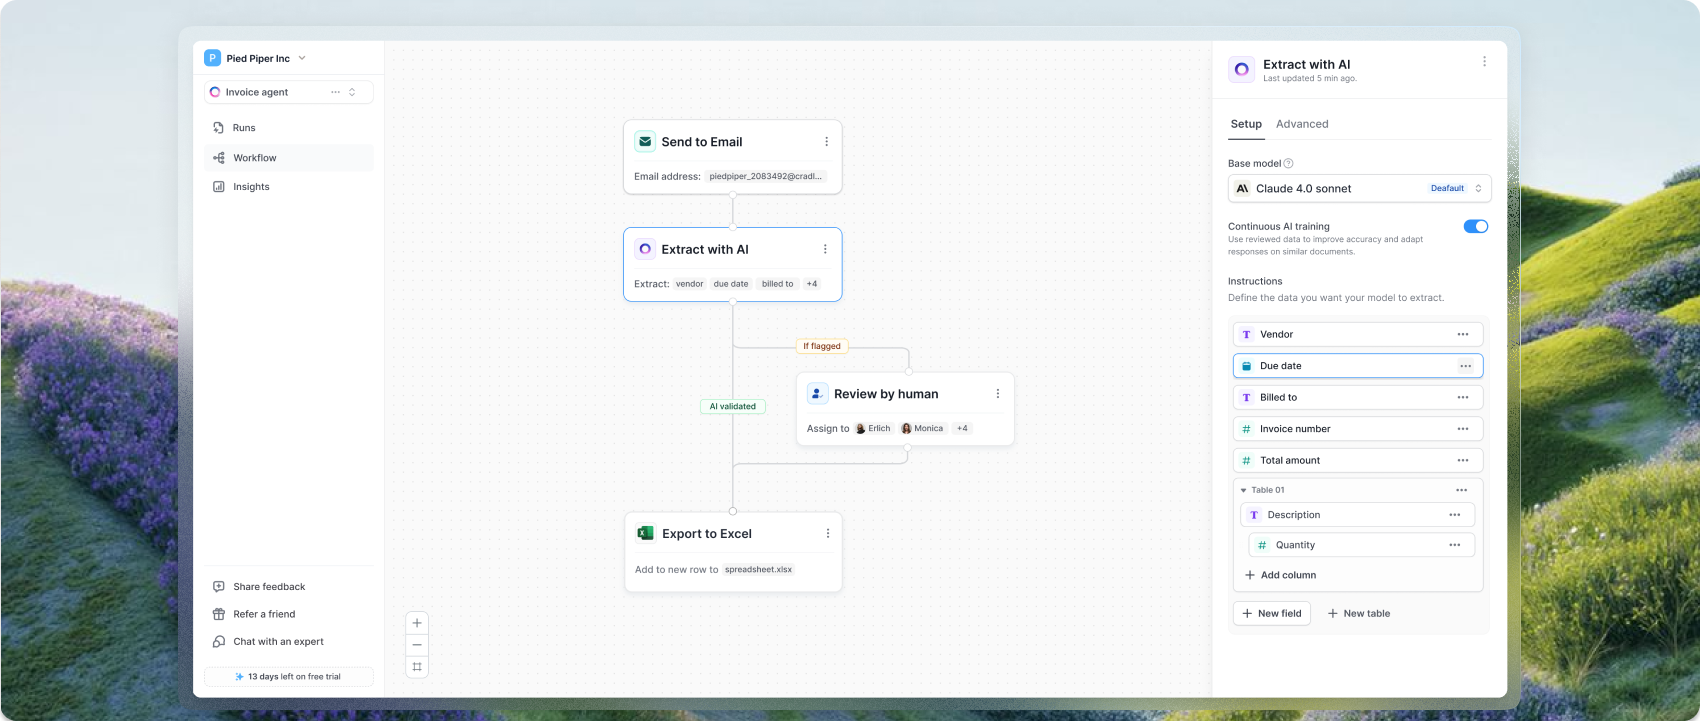
Task: Open Insights in the sidebar
Action: [289, 187]
